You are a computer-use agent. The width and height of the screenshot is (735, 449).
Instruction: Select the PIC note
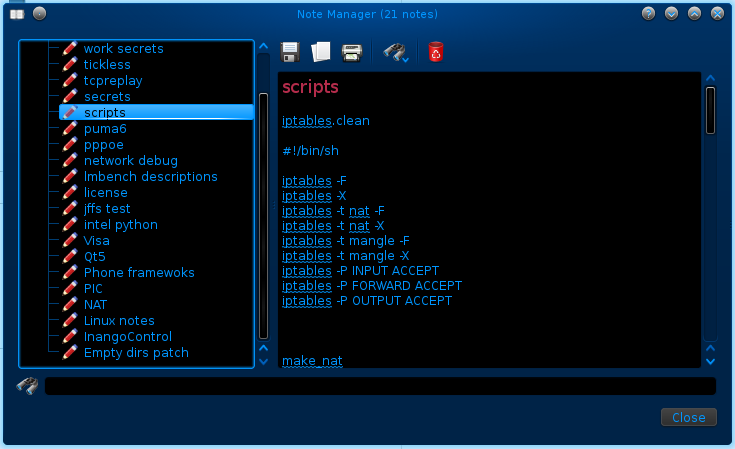[x=93, y=288]
